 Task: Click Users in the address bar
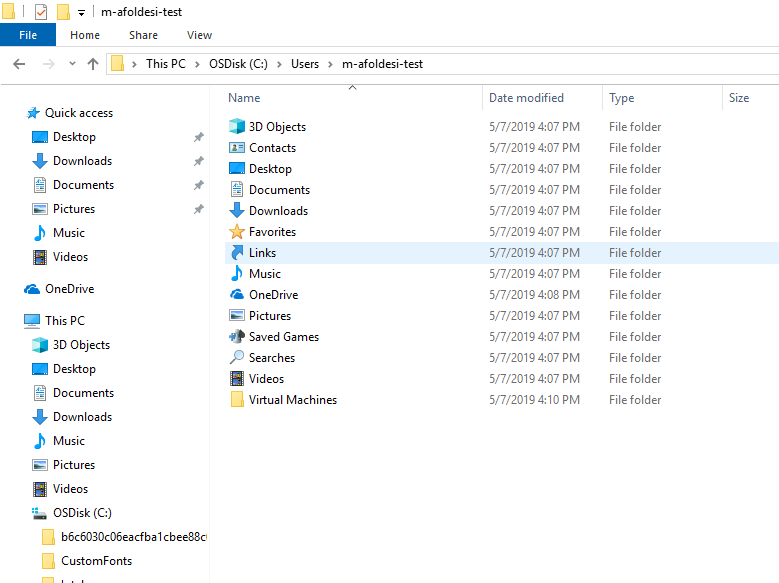[305, 64]
